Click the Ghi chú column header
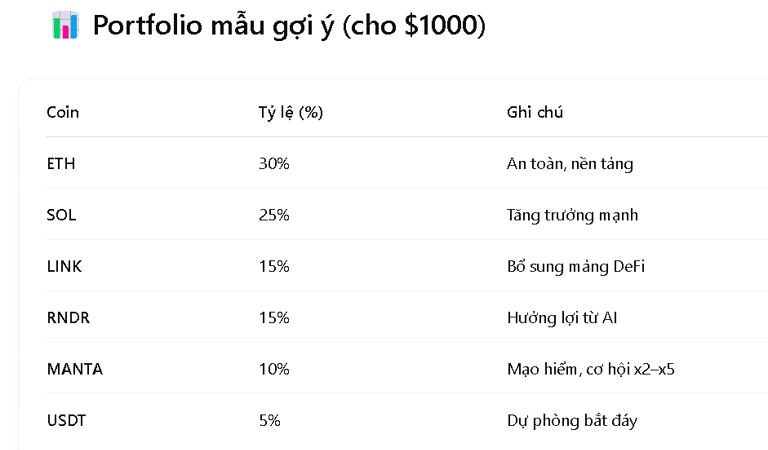The image size is (768, 450). pos(535,112)
